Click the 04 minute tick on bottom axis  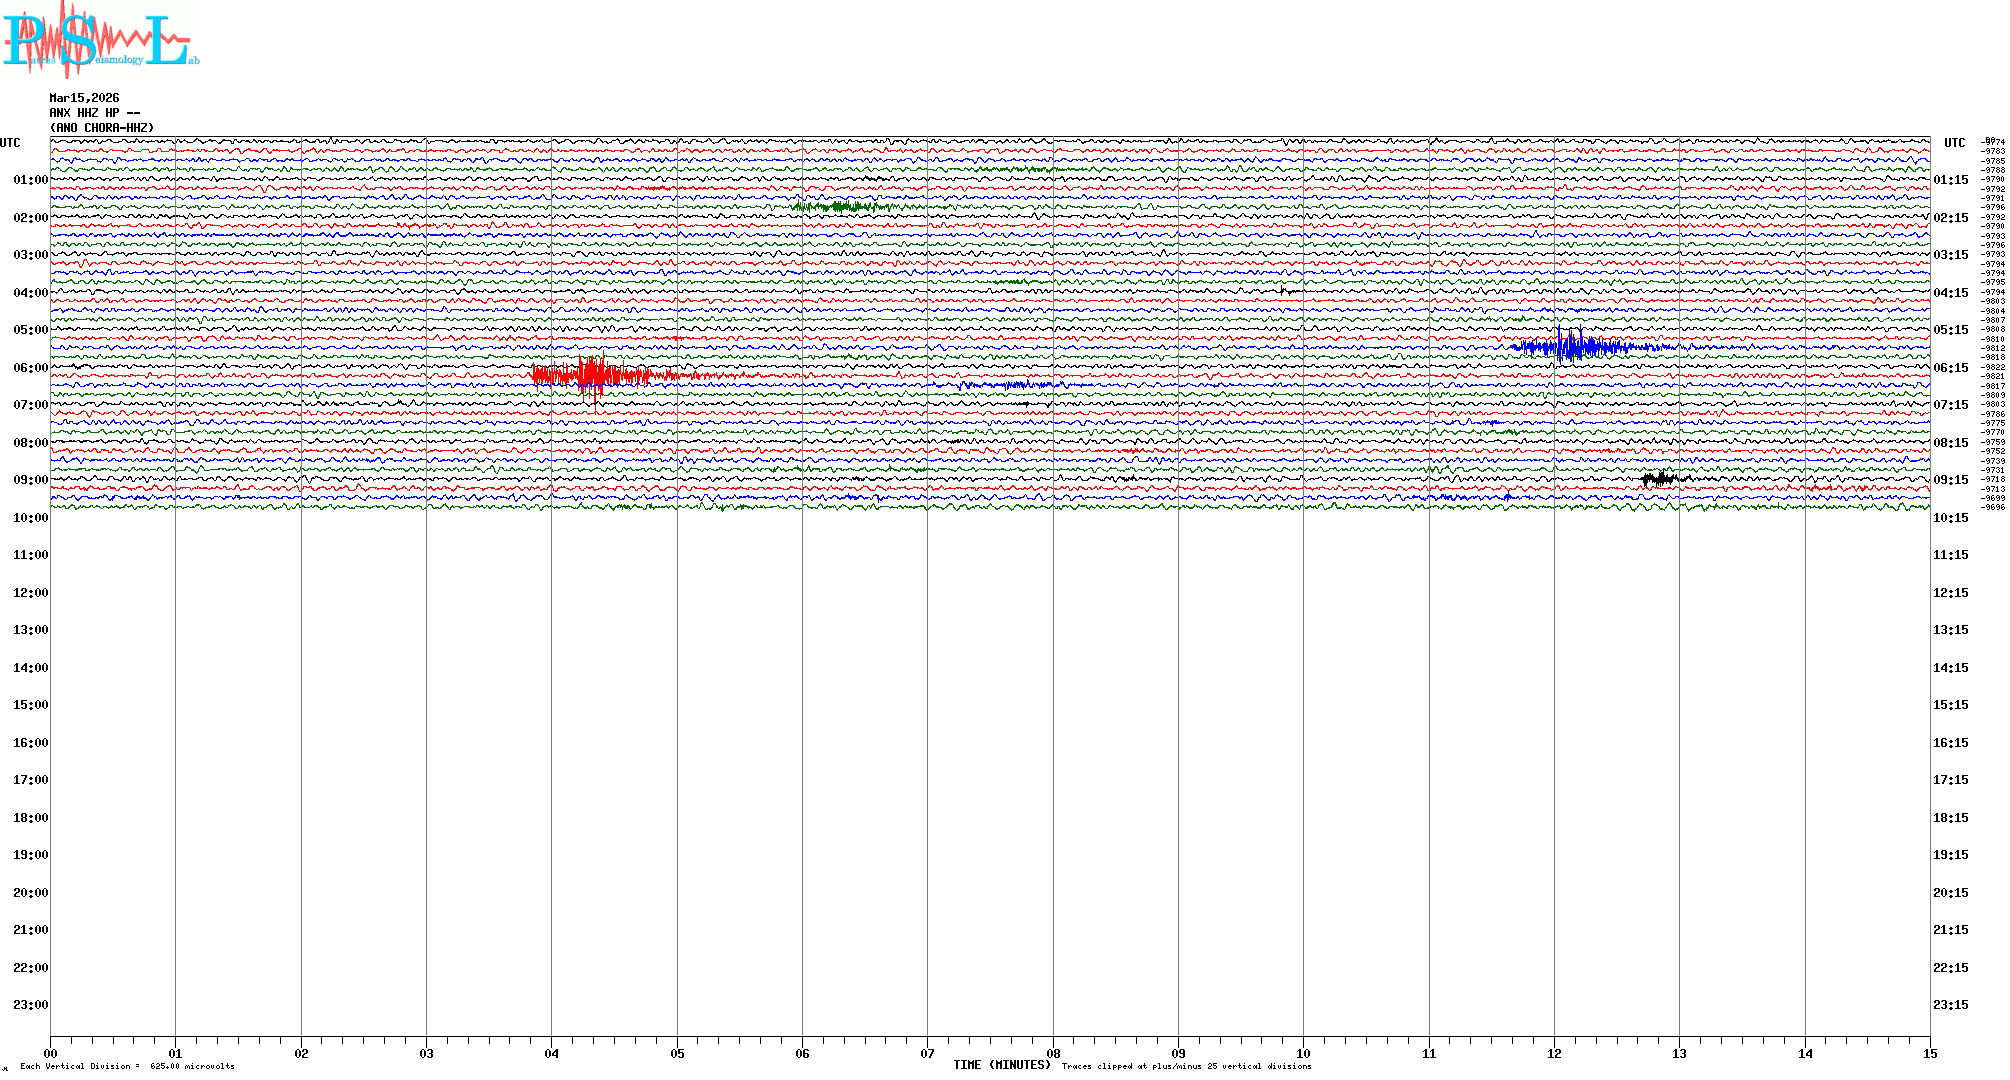pyautogui.click(x=552, y=1053)
